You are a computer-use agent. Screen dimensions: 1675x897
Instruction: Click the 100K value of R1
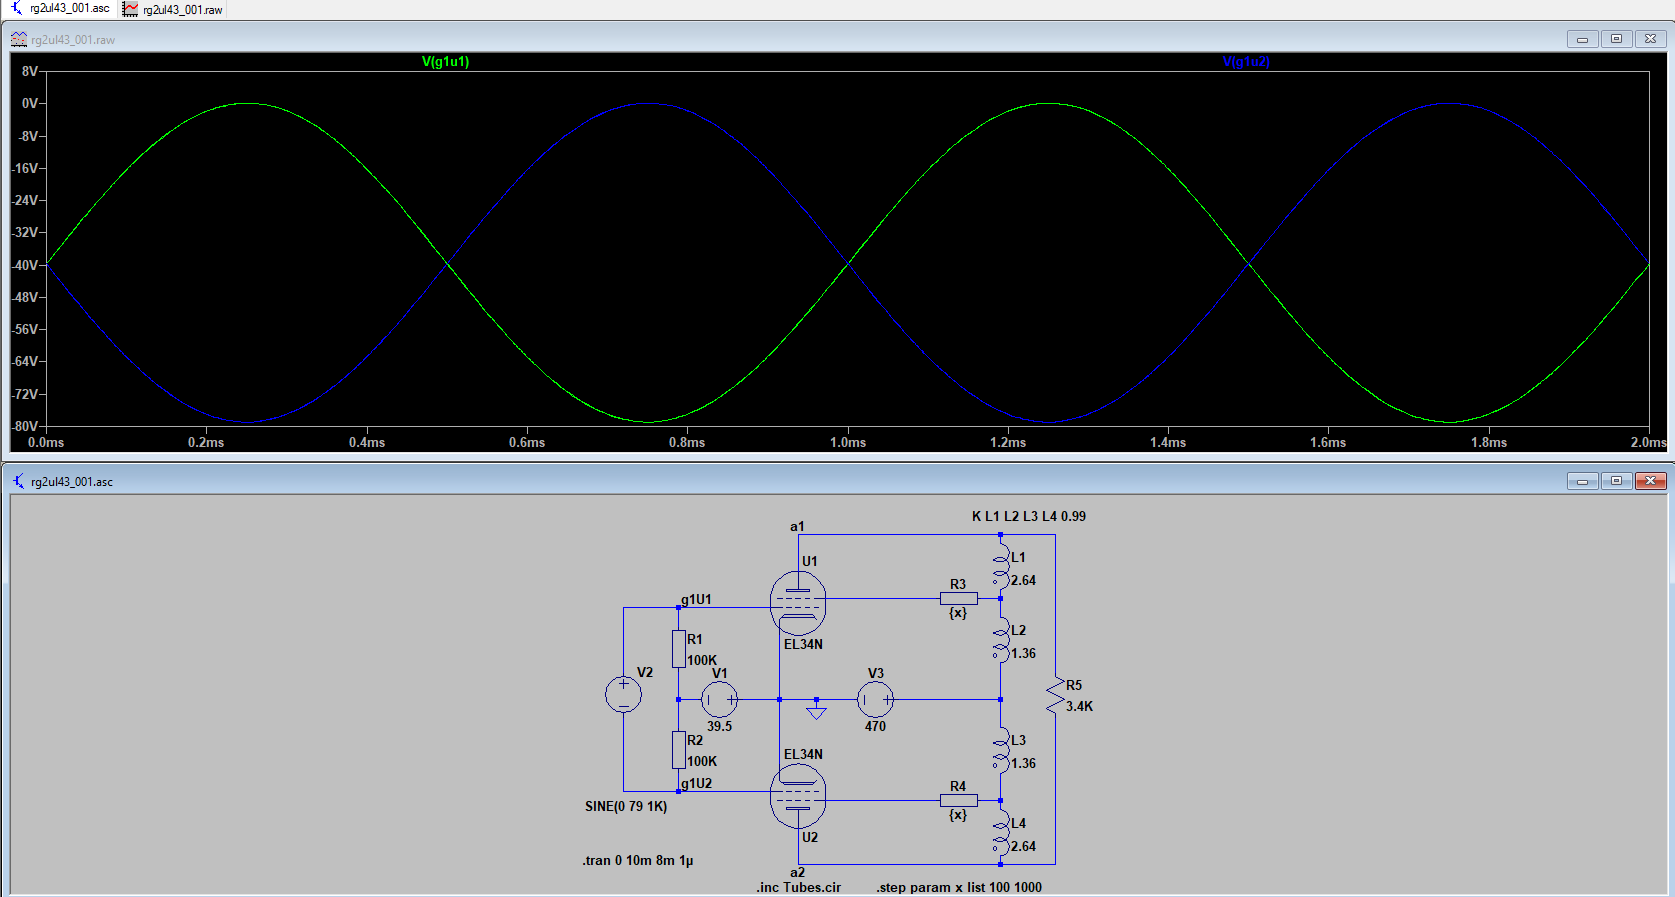[702, 661]
